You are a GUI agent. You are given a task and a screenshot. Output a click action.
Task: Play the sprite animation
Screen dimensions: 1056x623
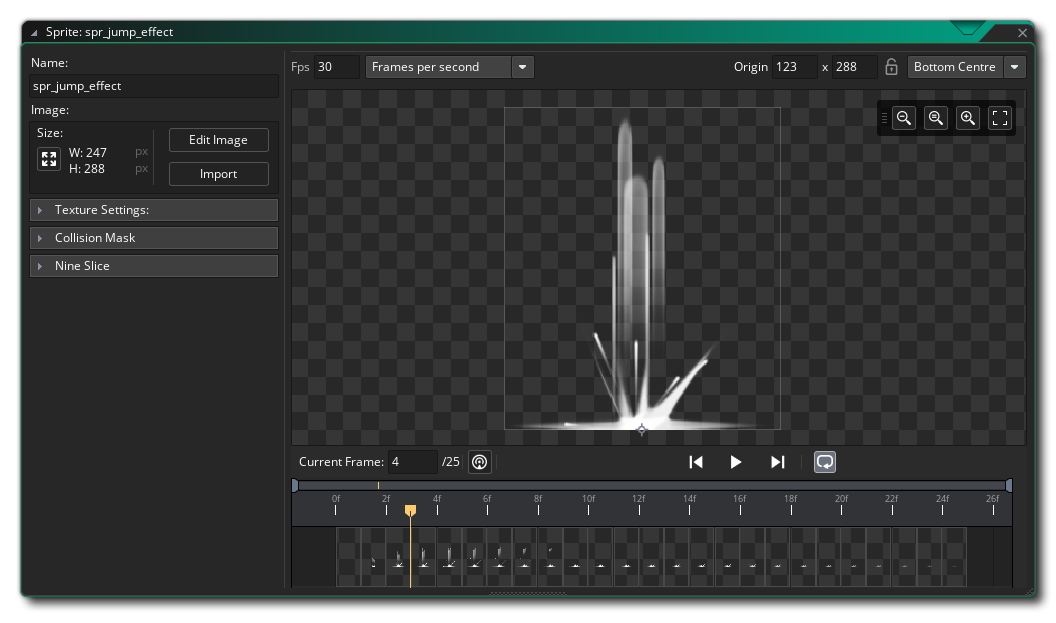(x=736, y=462)
